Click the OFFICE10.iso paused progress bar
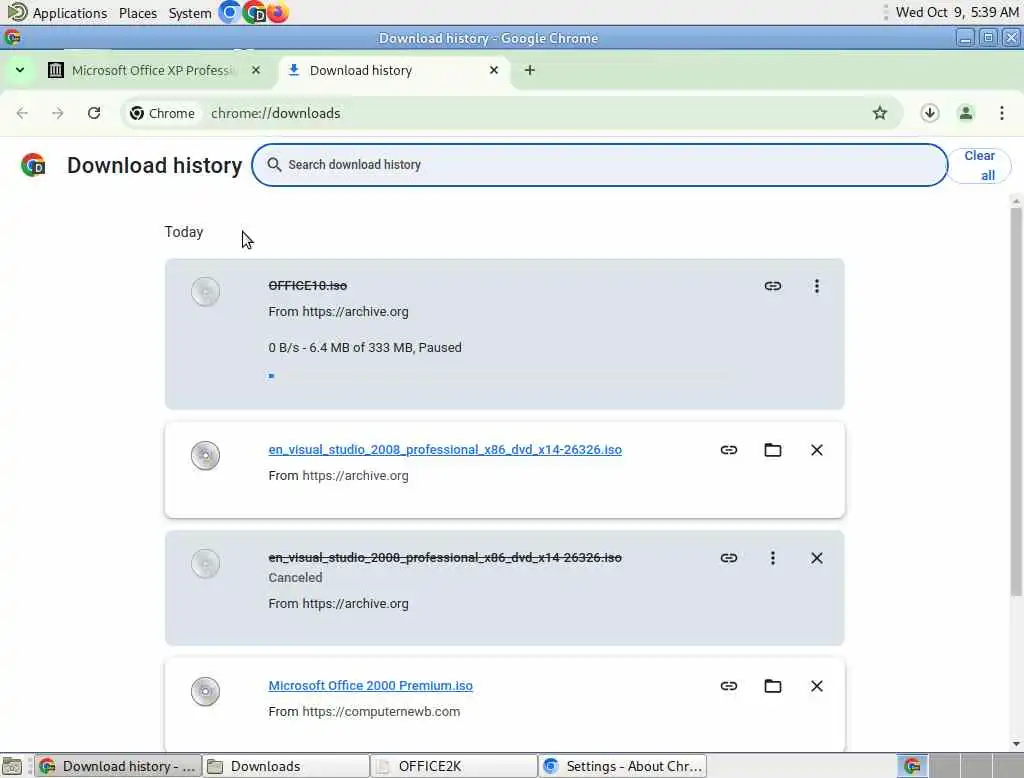The height and width of the screenshot is (778, 1024). click(x=500, y=376)
